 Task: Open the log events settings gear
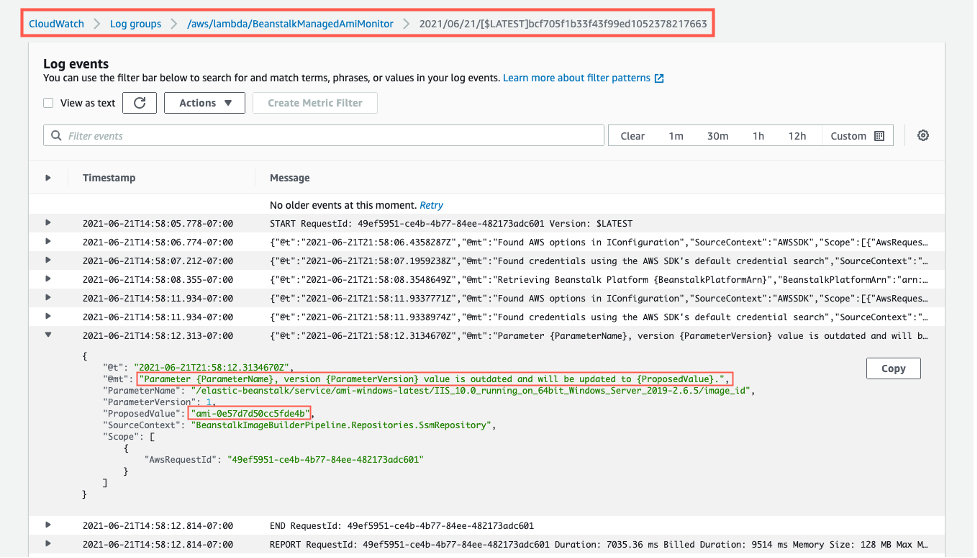point(923,135)
